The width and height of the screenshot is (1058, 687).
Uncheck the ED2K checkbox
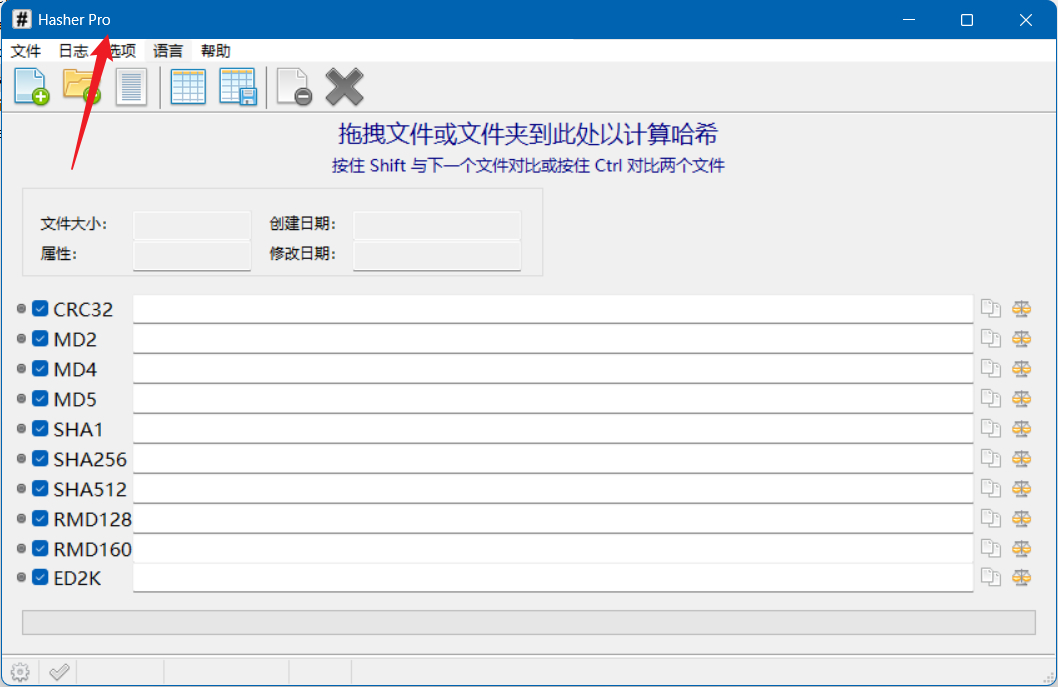[40, 577]
